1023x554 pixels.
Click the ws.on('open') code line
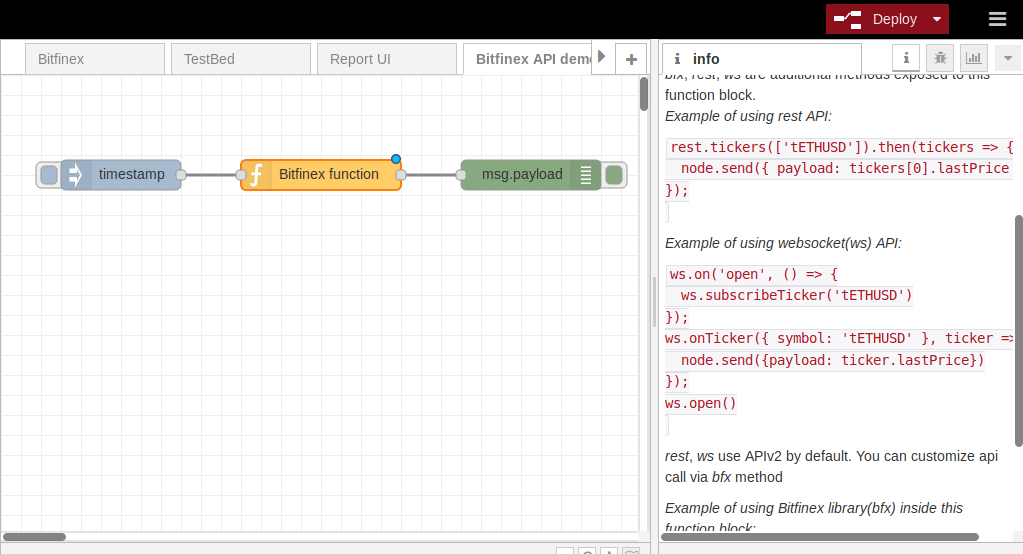pyautogui.click(x=754, y=274)
